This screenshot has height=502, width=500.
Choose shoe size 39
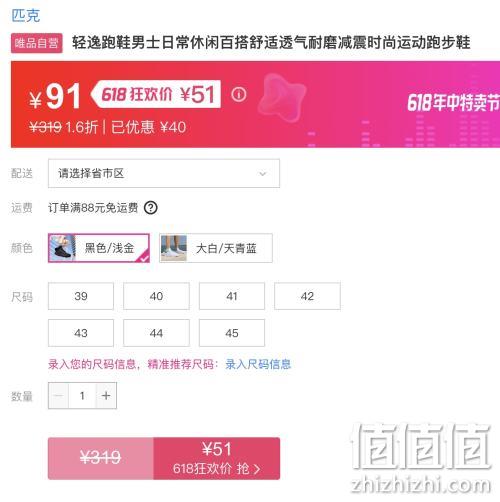[x=81, y=296]
